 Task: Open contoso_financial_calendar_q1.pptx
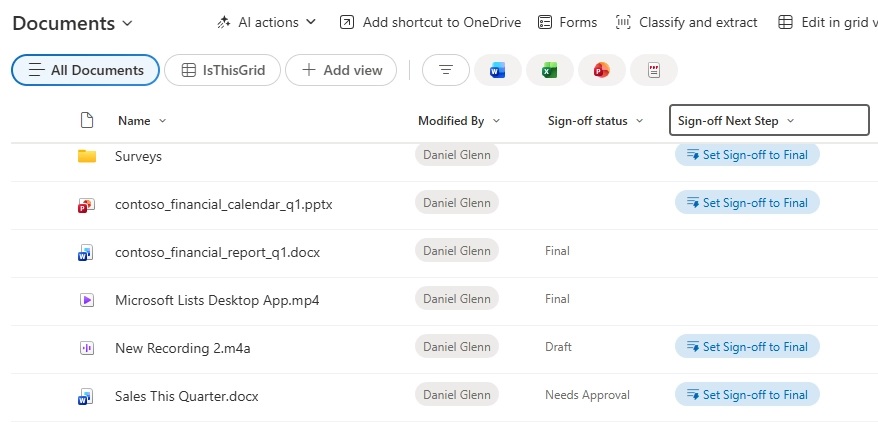223,204
